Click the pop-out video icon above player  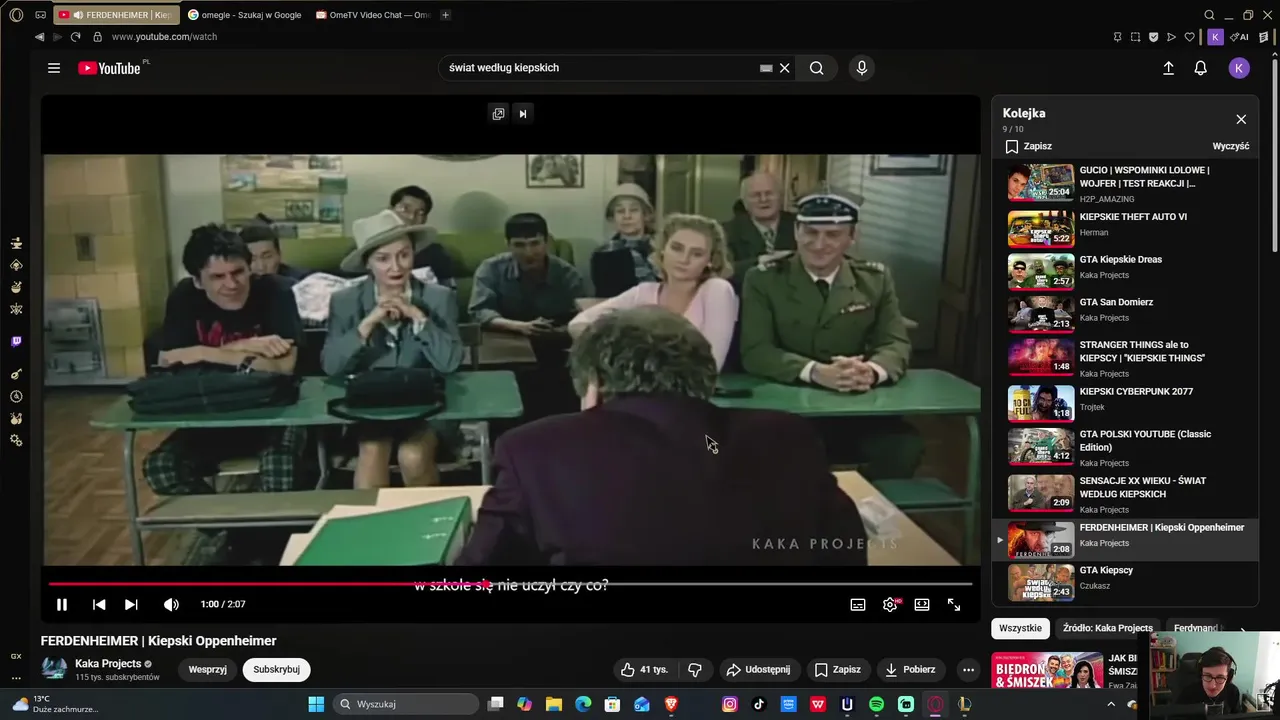[x=498, y=114]
